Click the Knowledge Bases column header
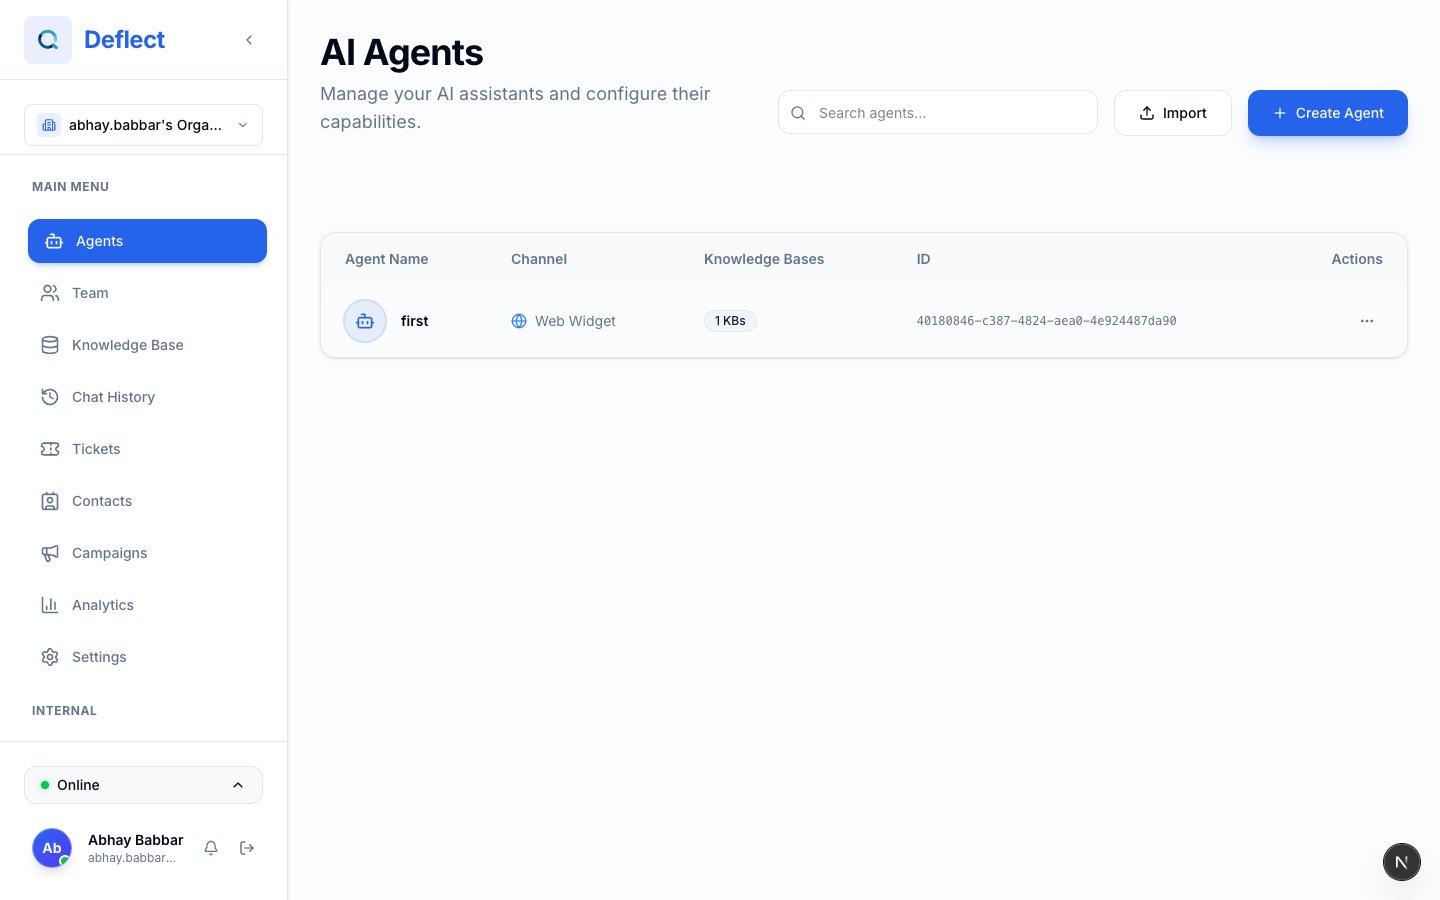 [764, 259]
